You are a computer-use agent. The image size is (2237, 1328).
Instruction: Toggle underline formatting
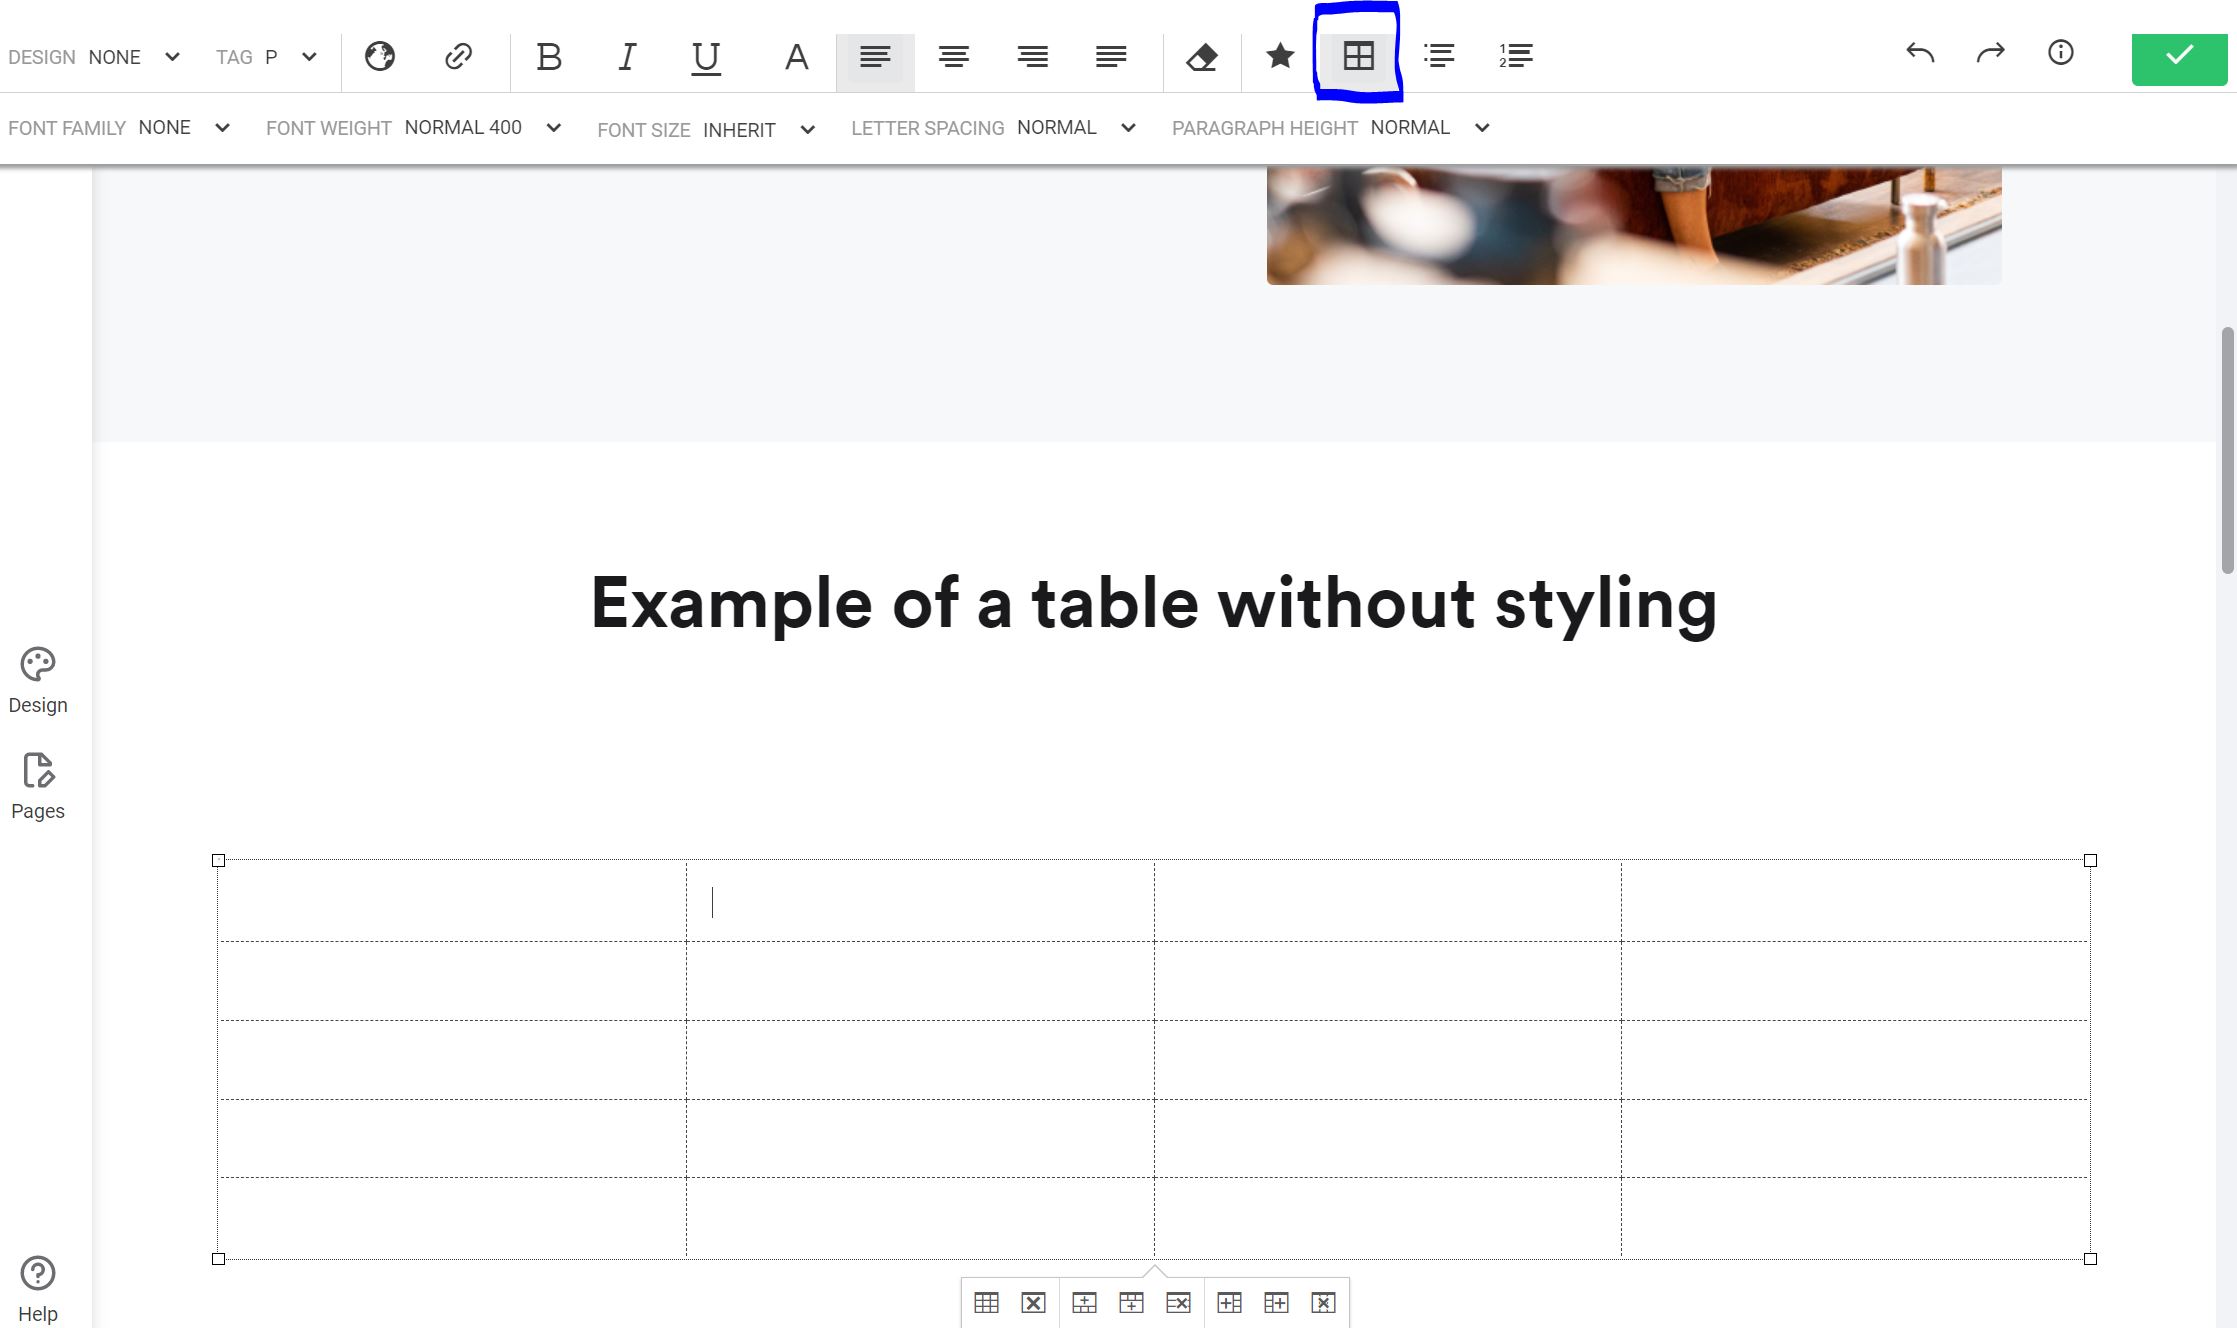click(x=706, y=58)
